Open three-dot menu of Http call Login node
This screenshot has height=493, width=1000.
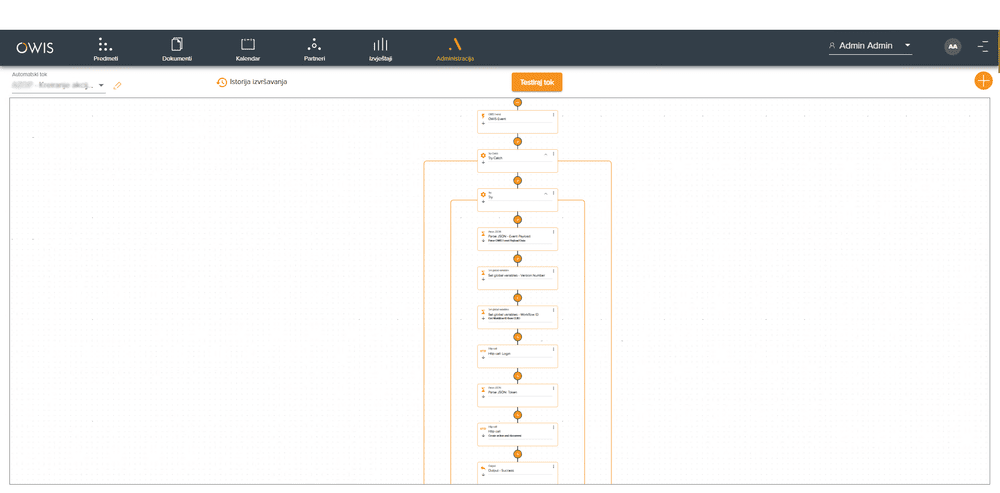point(554,349)
